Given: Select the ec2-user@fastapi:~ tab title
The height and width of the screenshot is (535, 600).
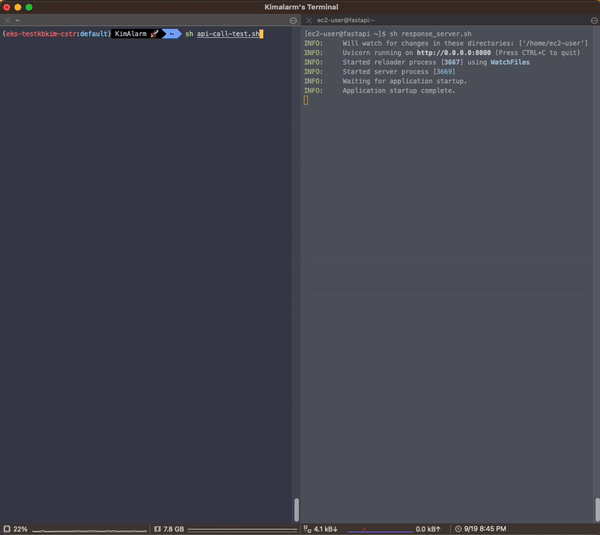Looking at the screenshot, I should (346, 20).
